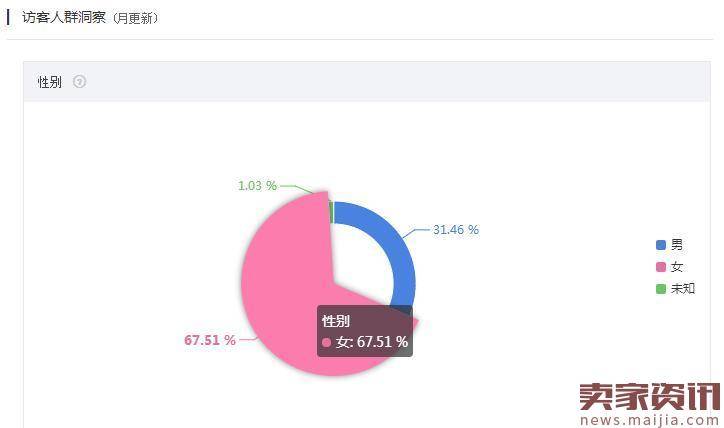The width and height of the screenshot is (724, 428).
Task: Click the 31.46 % data label
Action: click(x=456, y=230)
